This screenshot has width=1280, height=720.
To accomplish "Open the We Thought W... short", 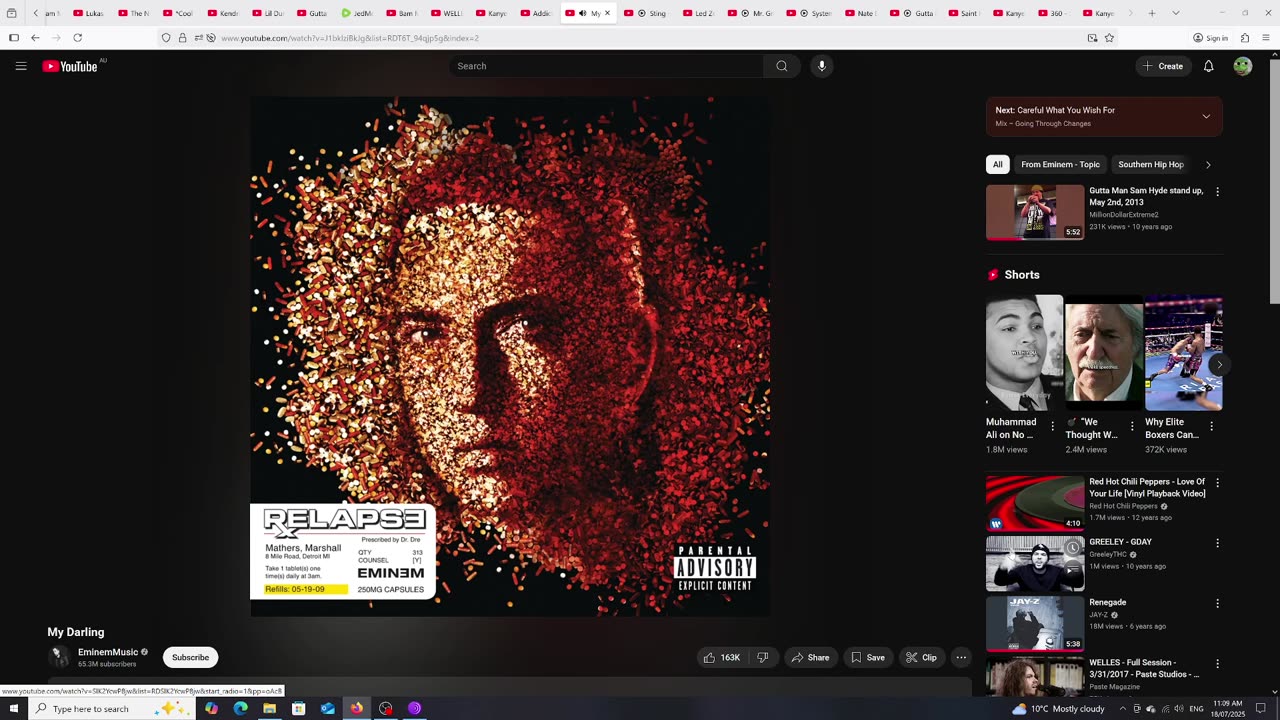I will [1103, 353].
